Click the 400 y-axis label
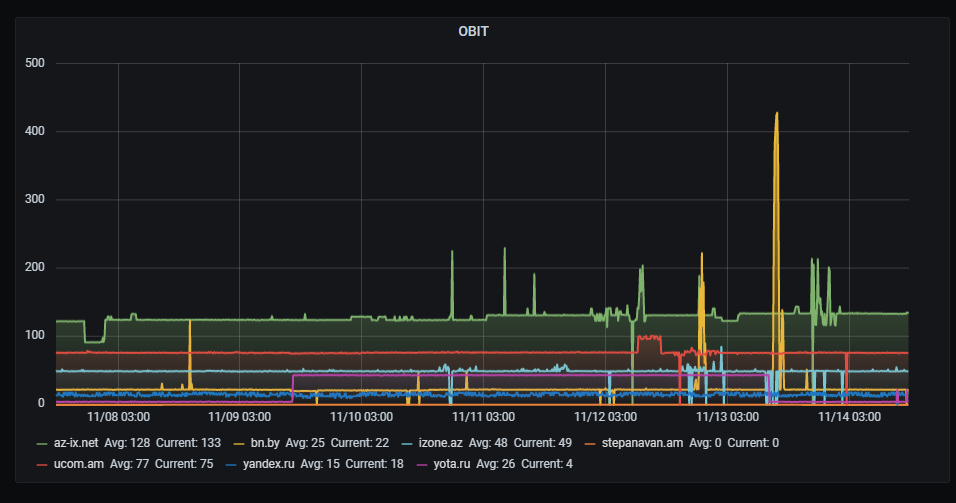 click(x=35, y=131)
